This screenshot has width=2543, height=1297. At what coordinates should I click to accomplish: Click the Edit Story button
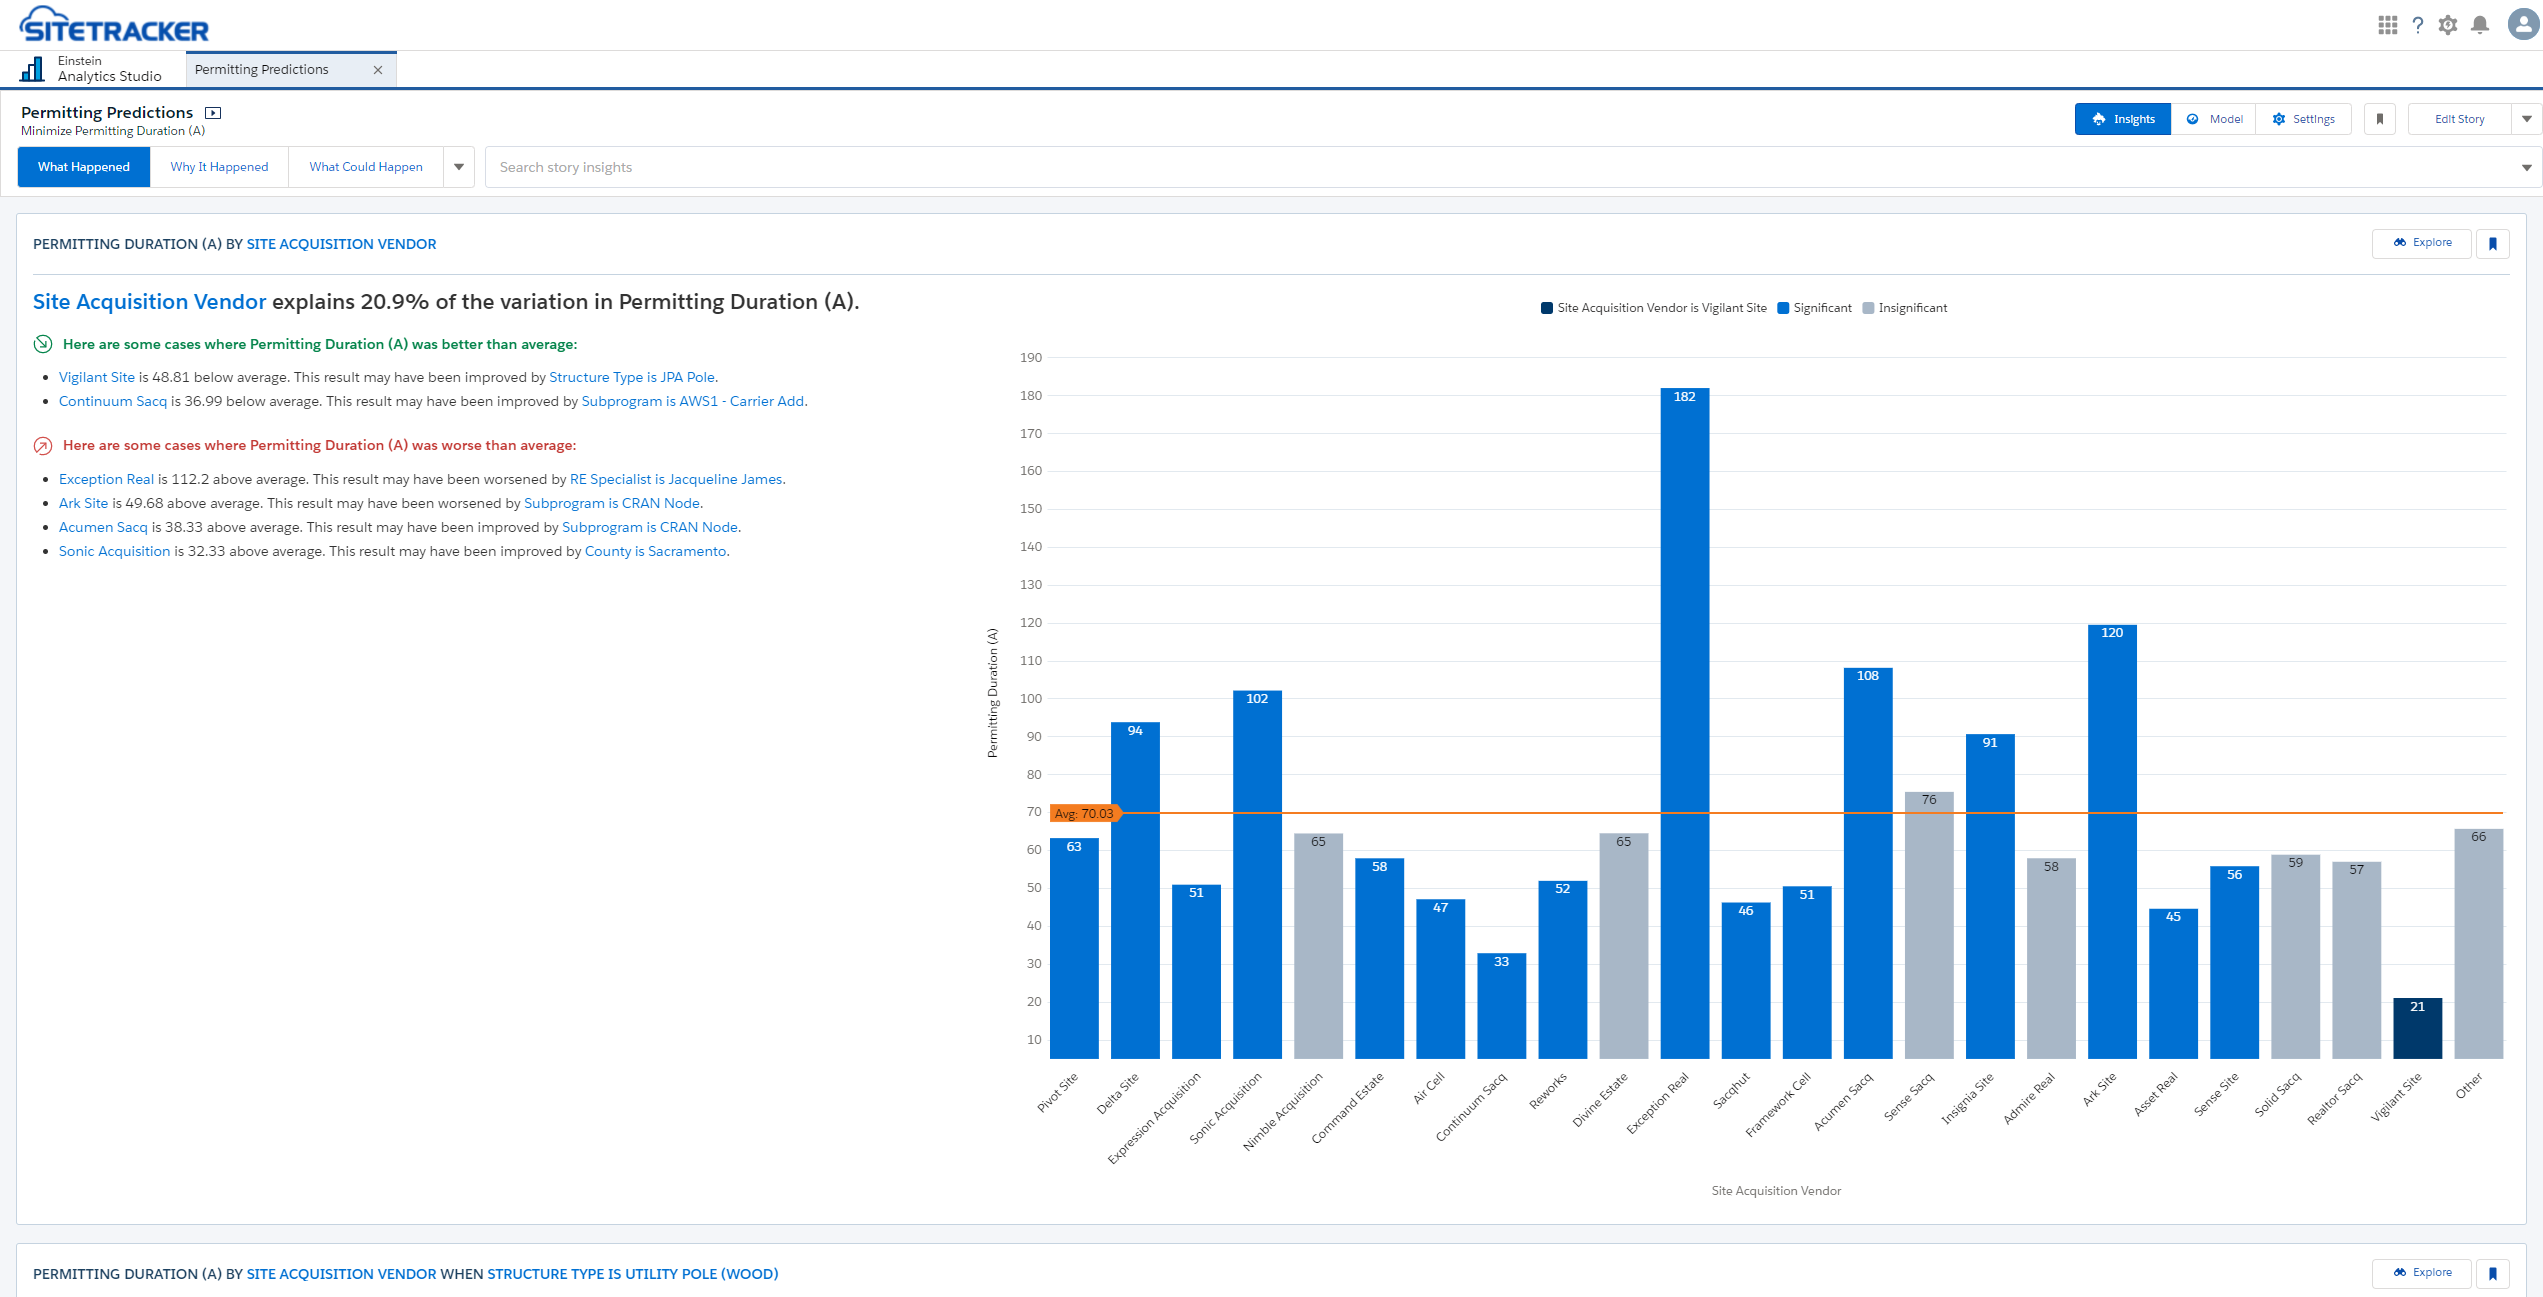click(2460, 119)
